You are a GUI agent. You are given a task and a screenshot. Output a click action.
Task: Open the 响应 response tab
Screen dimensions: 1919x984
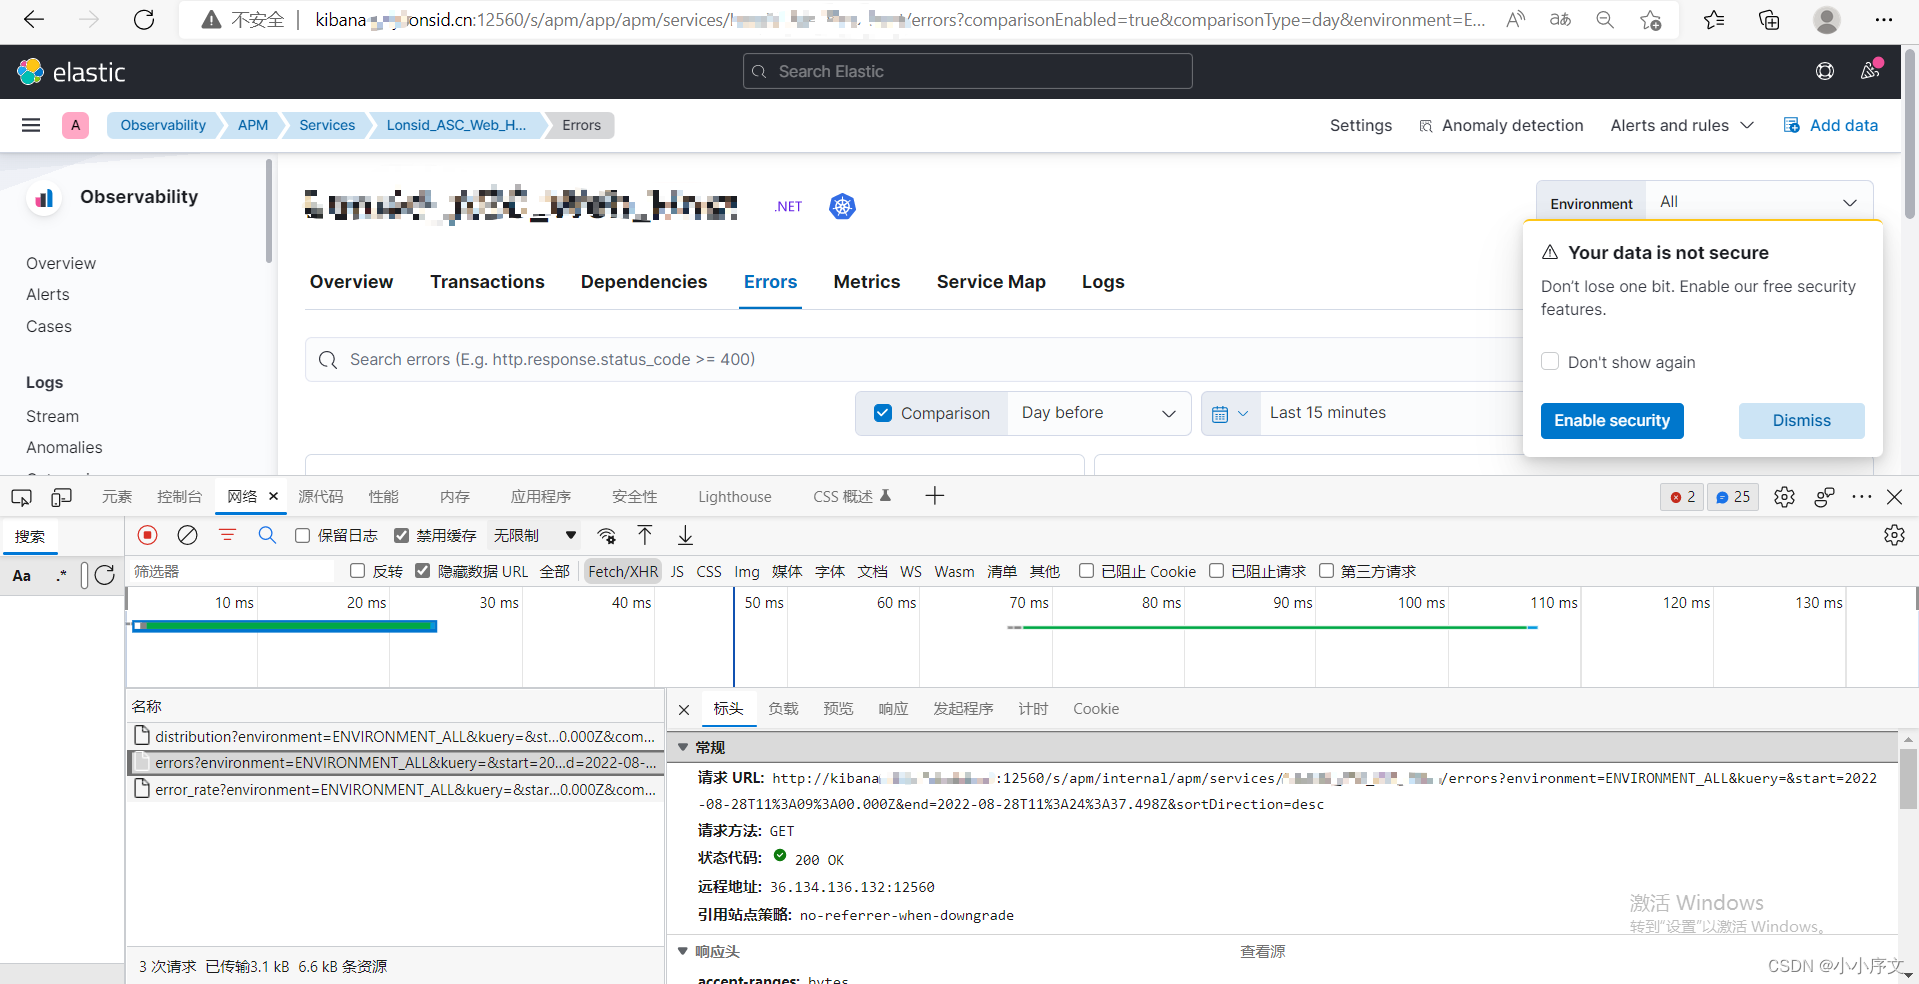click(x=893, y=709)
